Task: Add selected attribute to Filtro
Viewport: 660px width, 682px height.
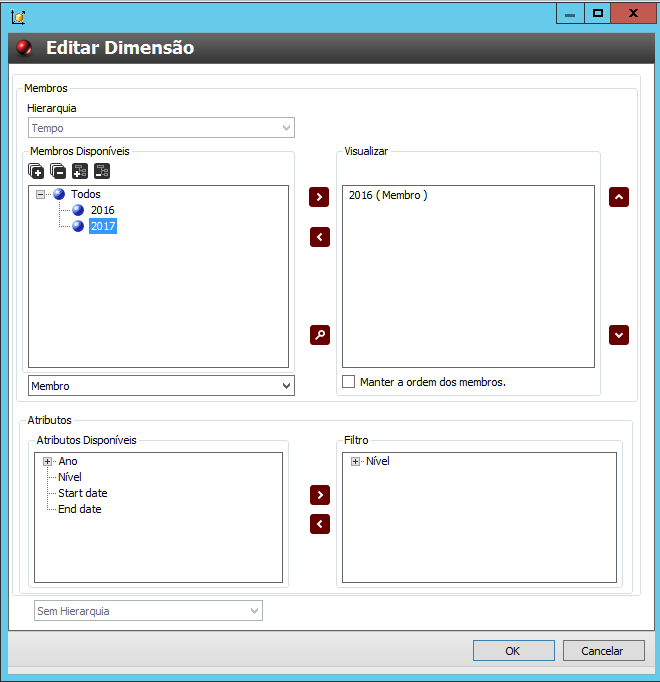Action: [320, 495]
